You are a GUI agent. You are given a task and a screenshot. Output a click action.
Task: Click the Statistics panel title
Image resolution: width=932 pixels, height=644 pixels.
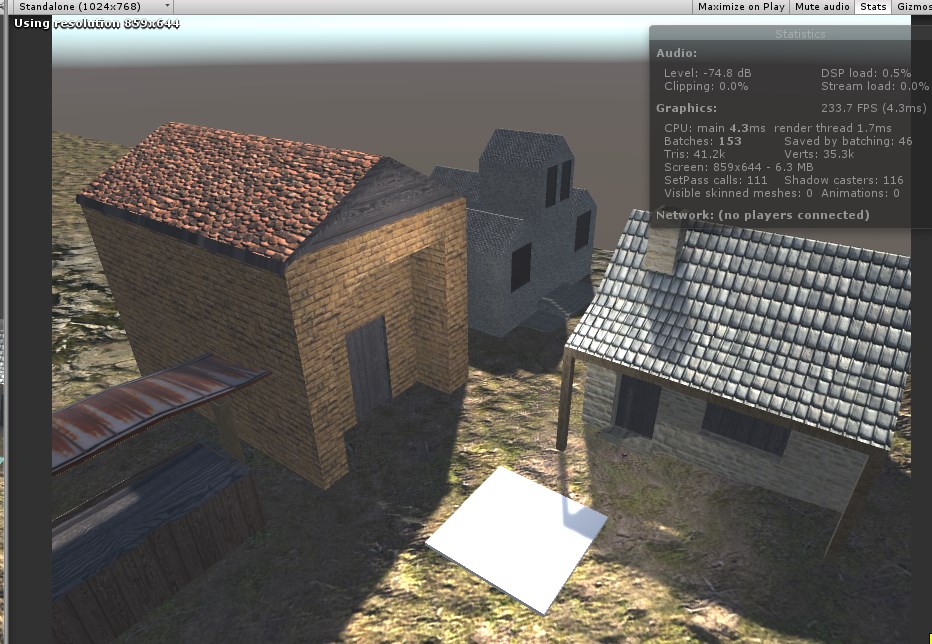(799, 34)
